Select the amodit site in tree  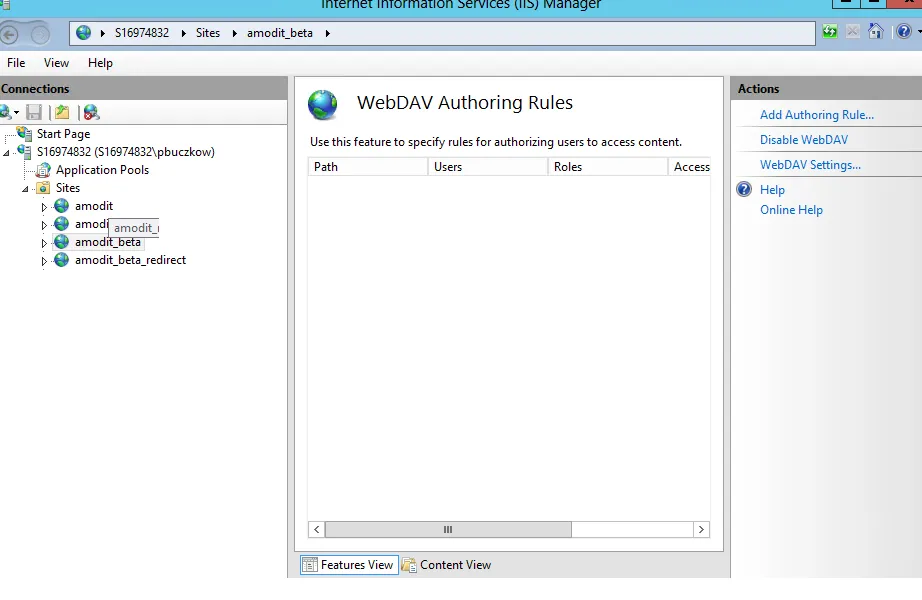tap(94, 206)
